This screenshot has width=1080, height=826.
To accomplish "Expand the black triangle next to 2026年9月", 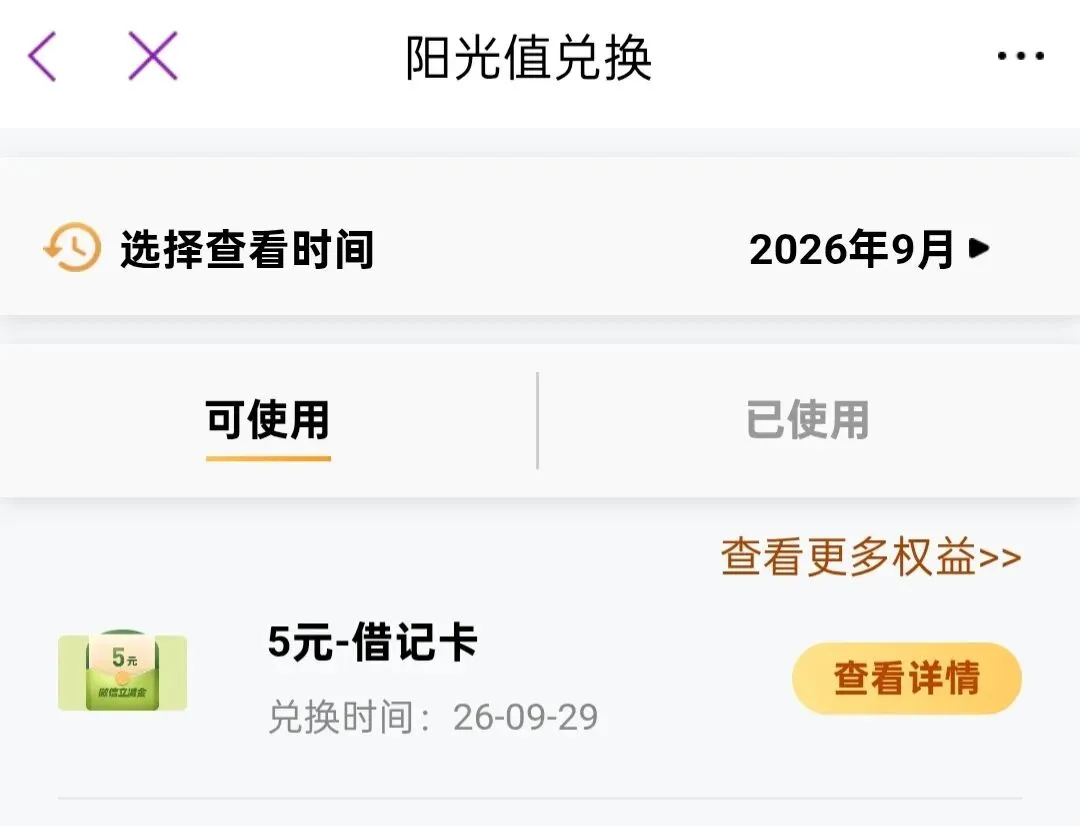I will coord(979,248).
